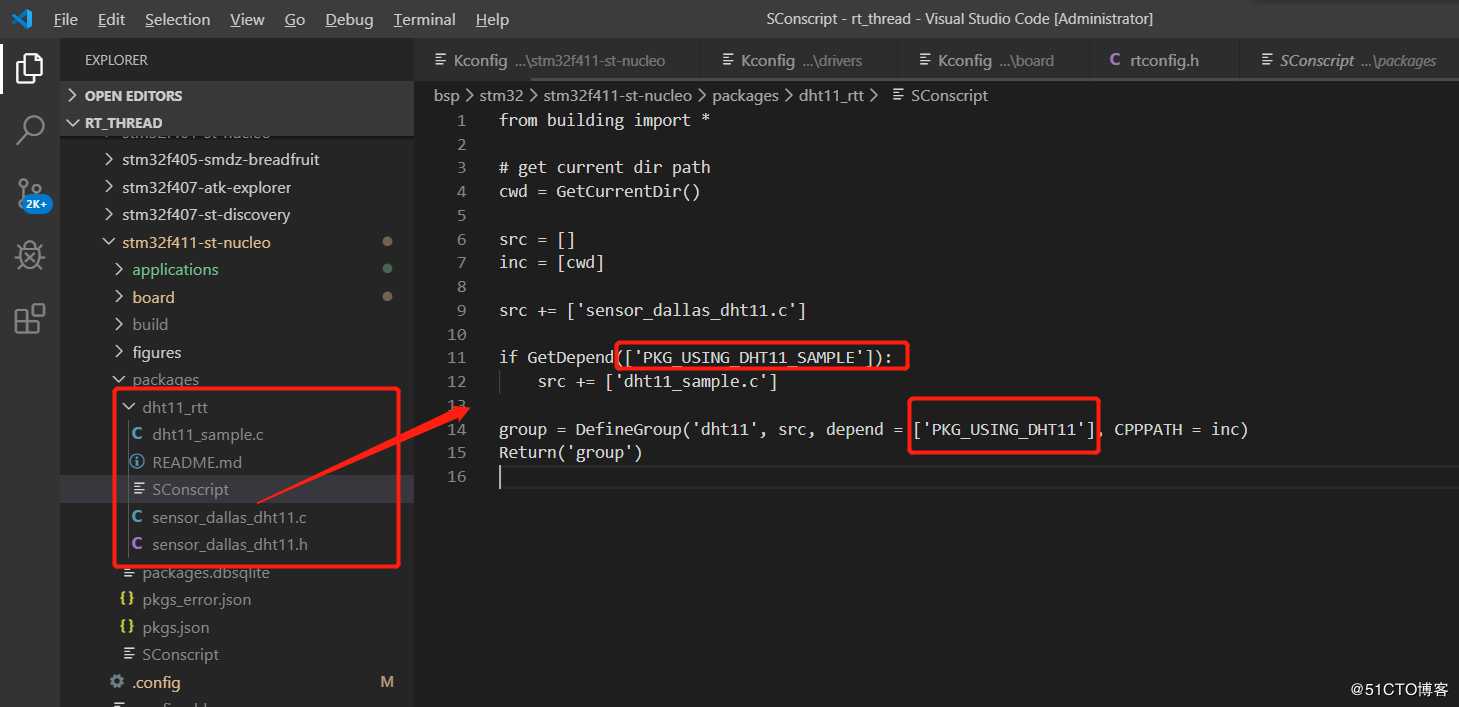Click packages in breadcrumb path
1459x707 pixels.
coord(745,96)
